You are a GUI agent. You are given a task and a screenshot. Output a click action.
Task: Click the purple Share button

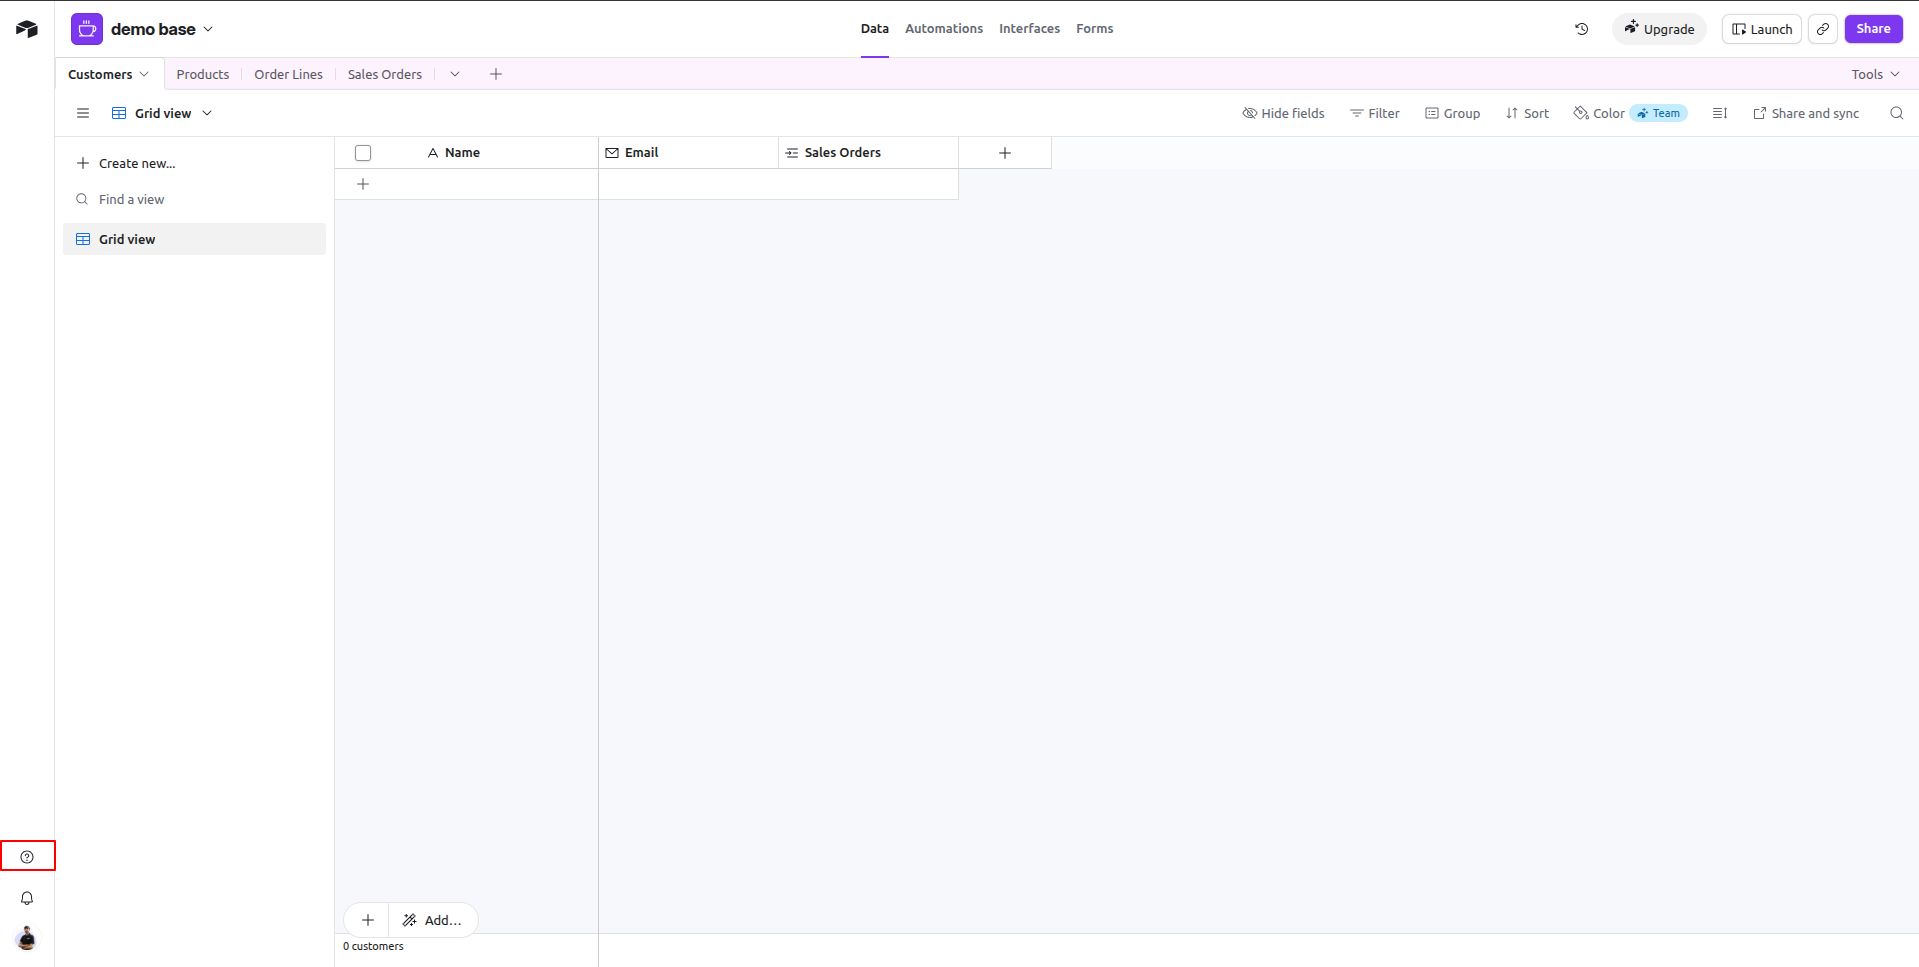pos(1873,29)
